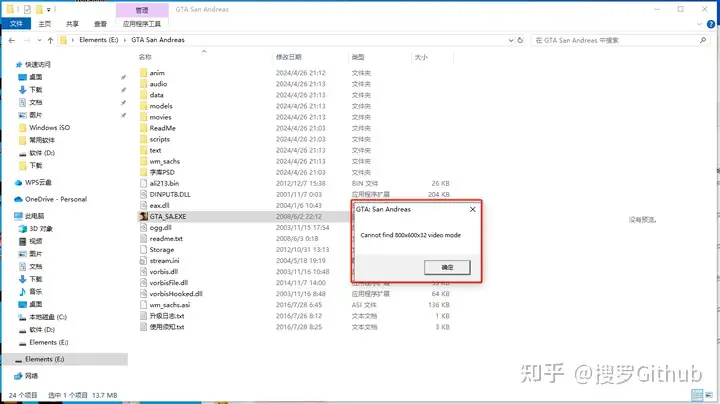This screenshot has width=720, height=404.
Task: Open the address bar history dropdown
Action: [511, 40]
